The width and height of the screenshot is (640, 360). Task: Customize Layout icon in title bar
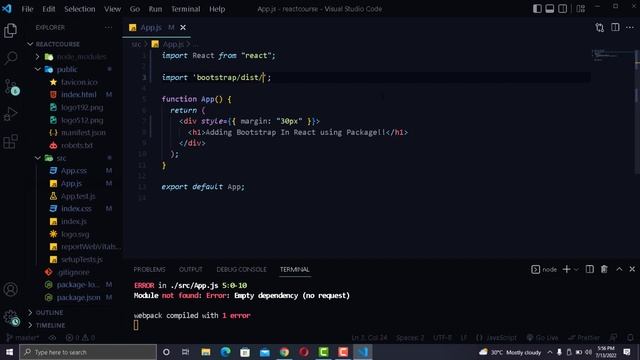pos(581,9)
